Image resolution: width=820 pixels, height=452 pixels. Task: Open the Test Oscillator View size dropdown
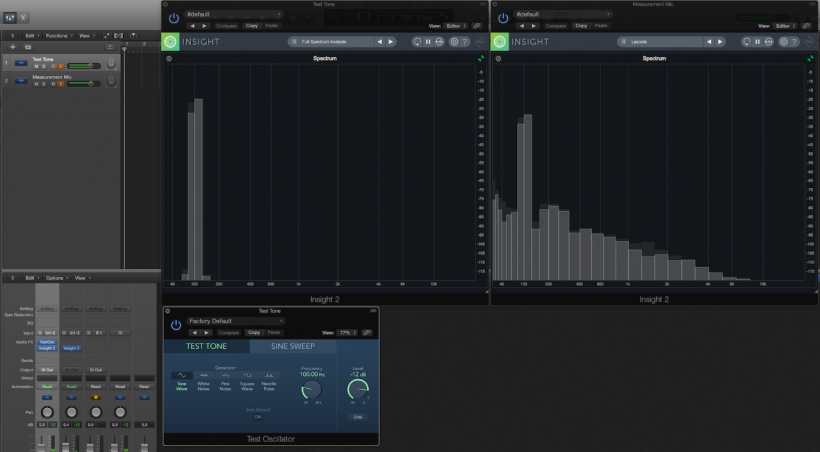point(345,332)
